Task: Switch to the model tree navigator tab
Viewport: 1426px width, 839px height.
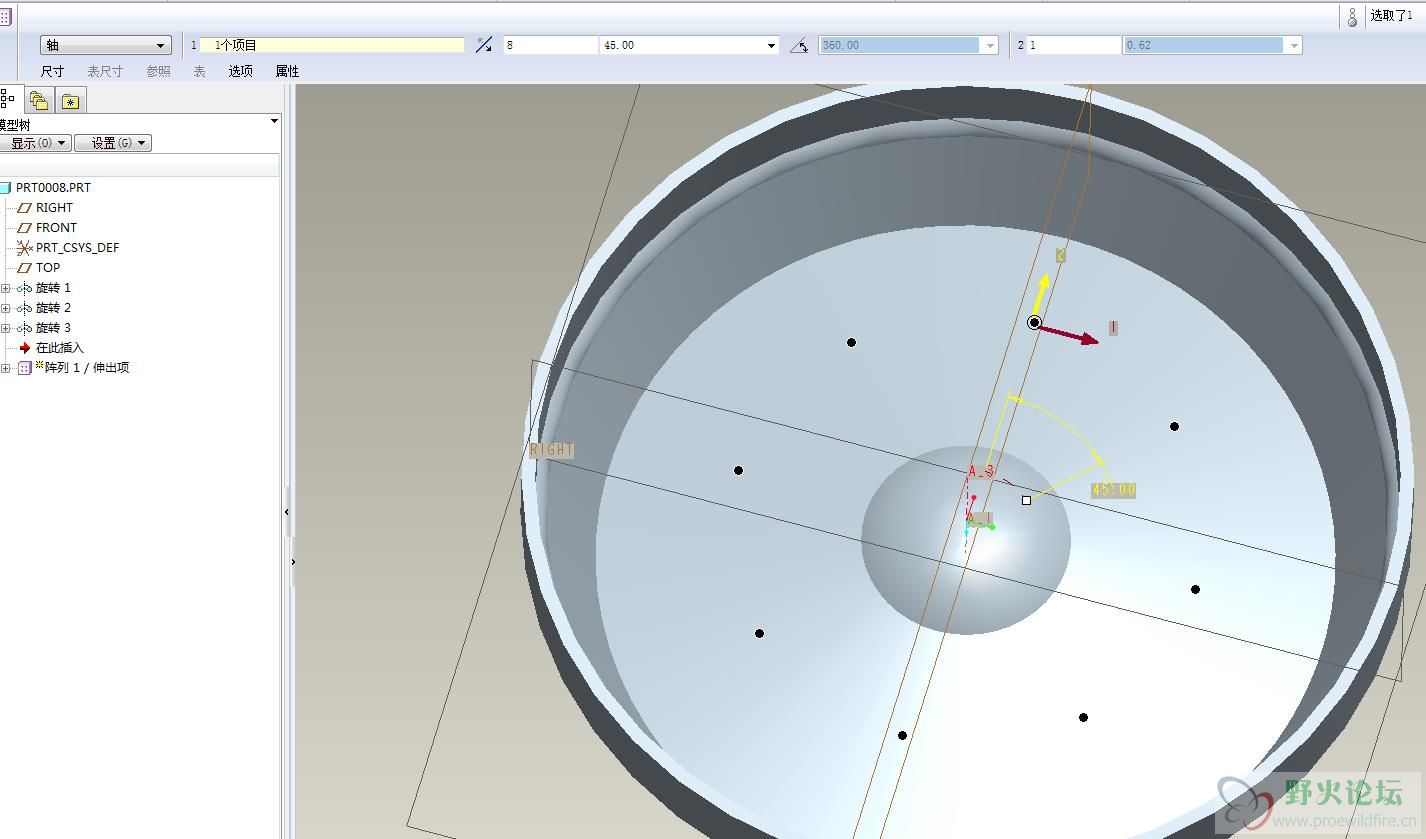Action: (x=9, y=99)
